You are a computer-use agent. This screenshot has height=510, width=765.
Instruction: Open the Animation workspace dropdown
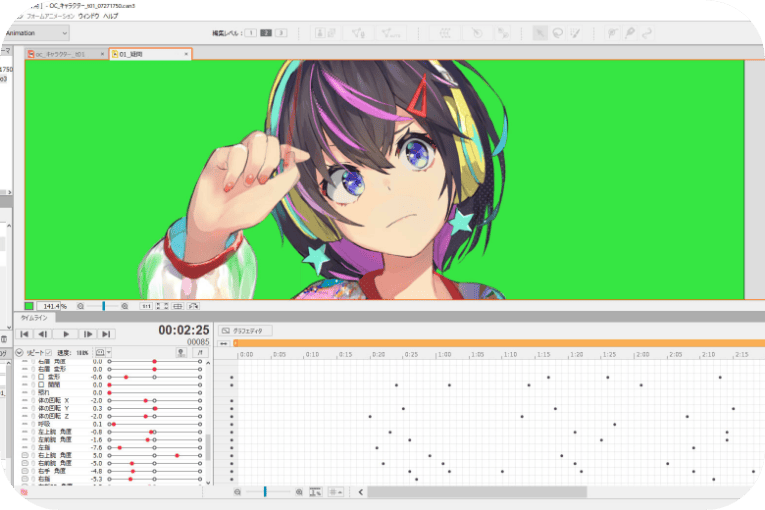click(36, 33)
